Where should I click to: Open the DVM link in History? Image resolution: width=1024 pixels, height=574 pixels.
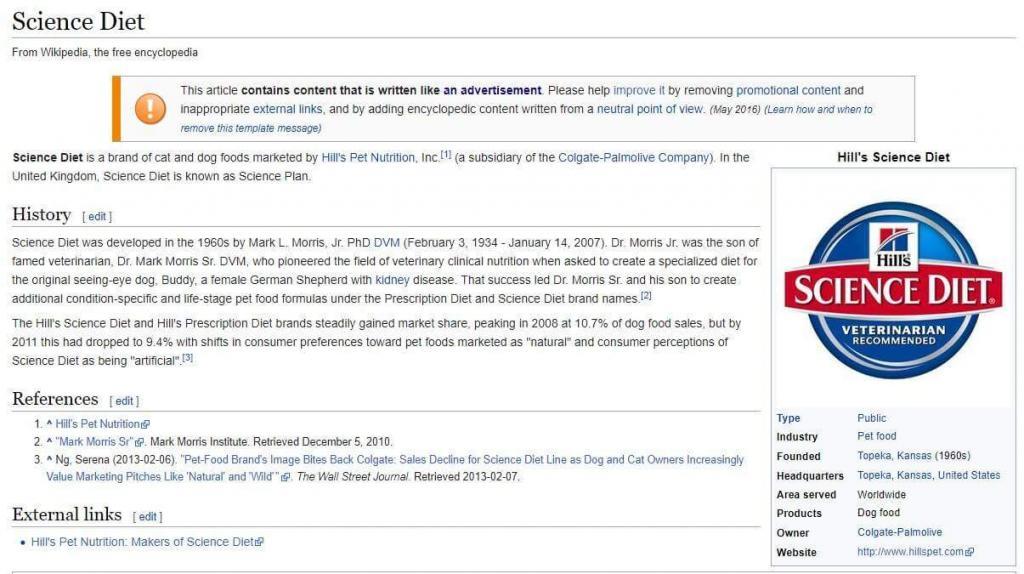click(x=387, y=242)
